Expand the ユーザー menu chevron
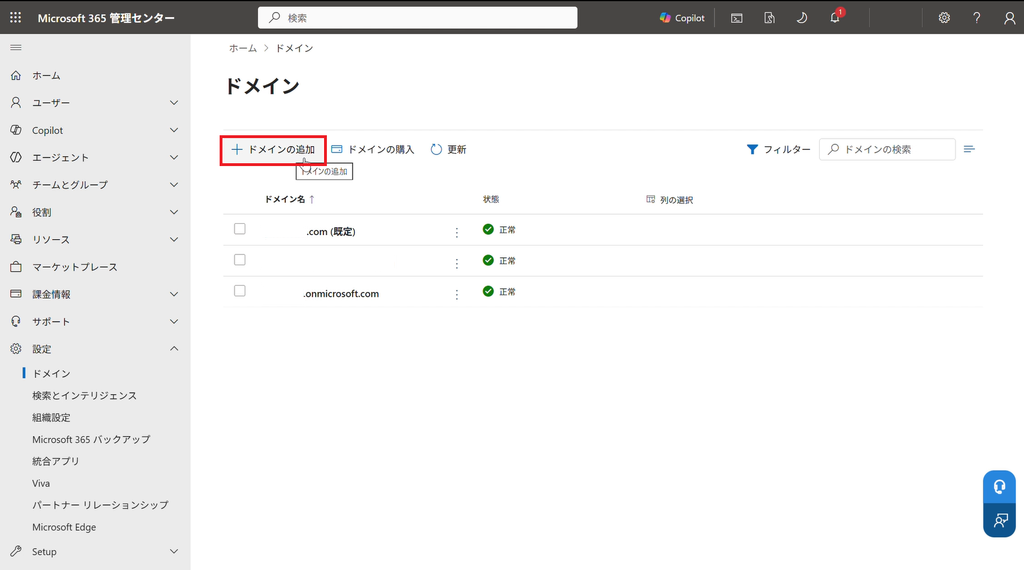 tap(174, 103)
